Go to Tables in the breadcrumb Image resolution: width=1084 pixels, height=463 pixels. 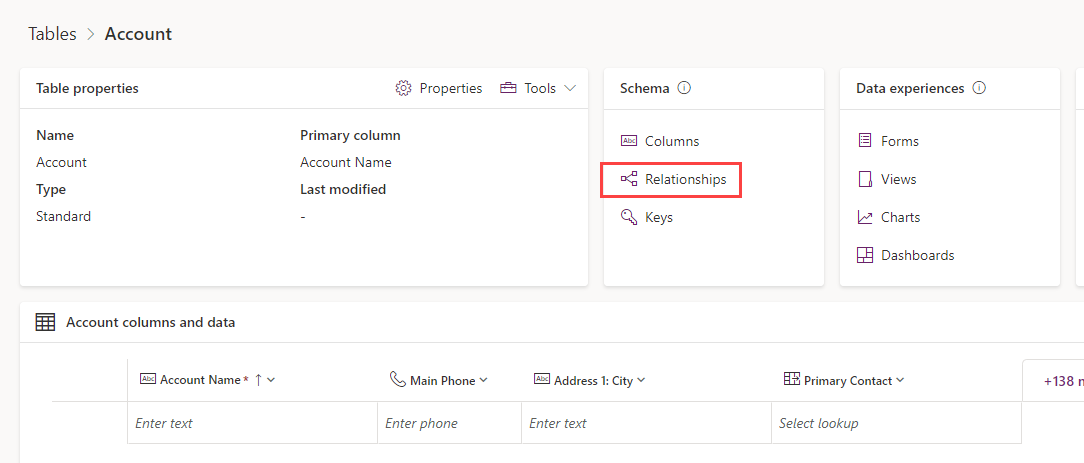[53, 34]
